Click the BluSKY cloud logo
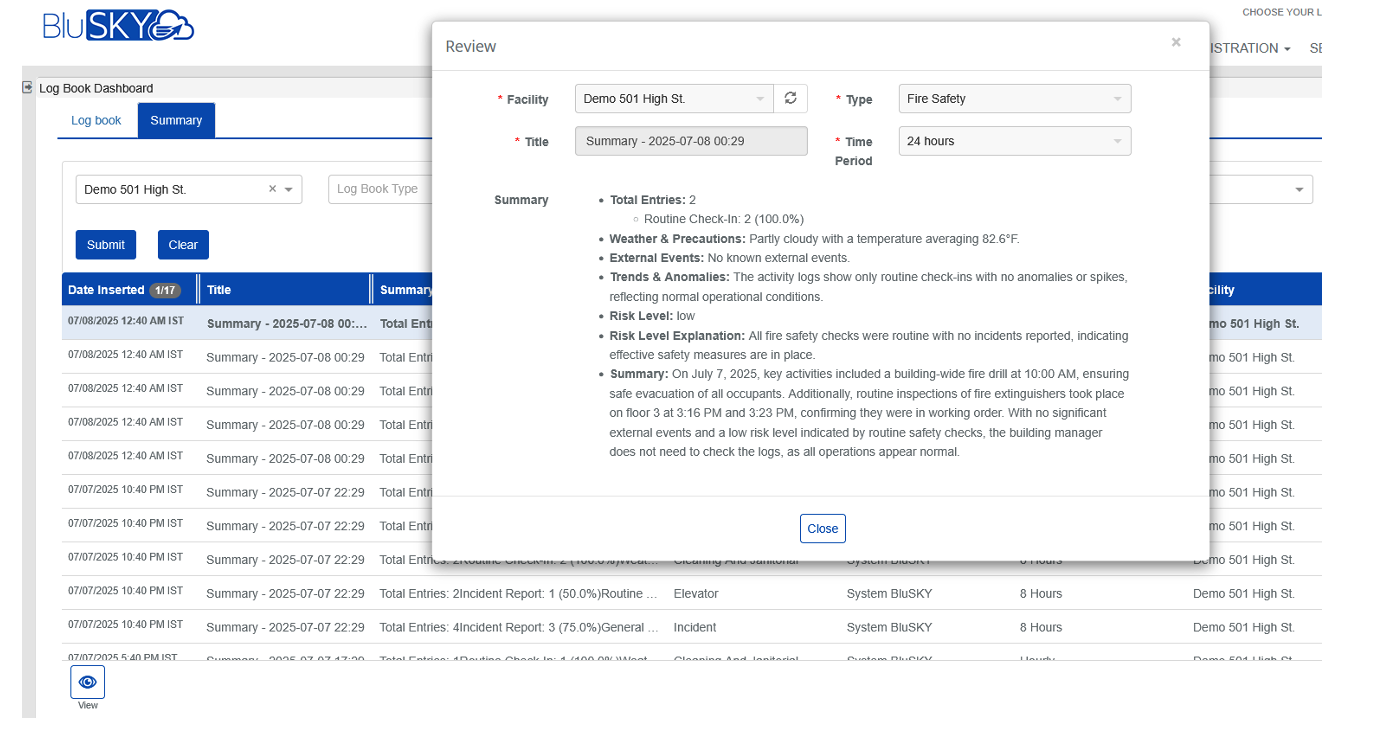Viewport: 1376px width, 732px height. [118, 26]
